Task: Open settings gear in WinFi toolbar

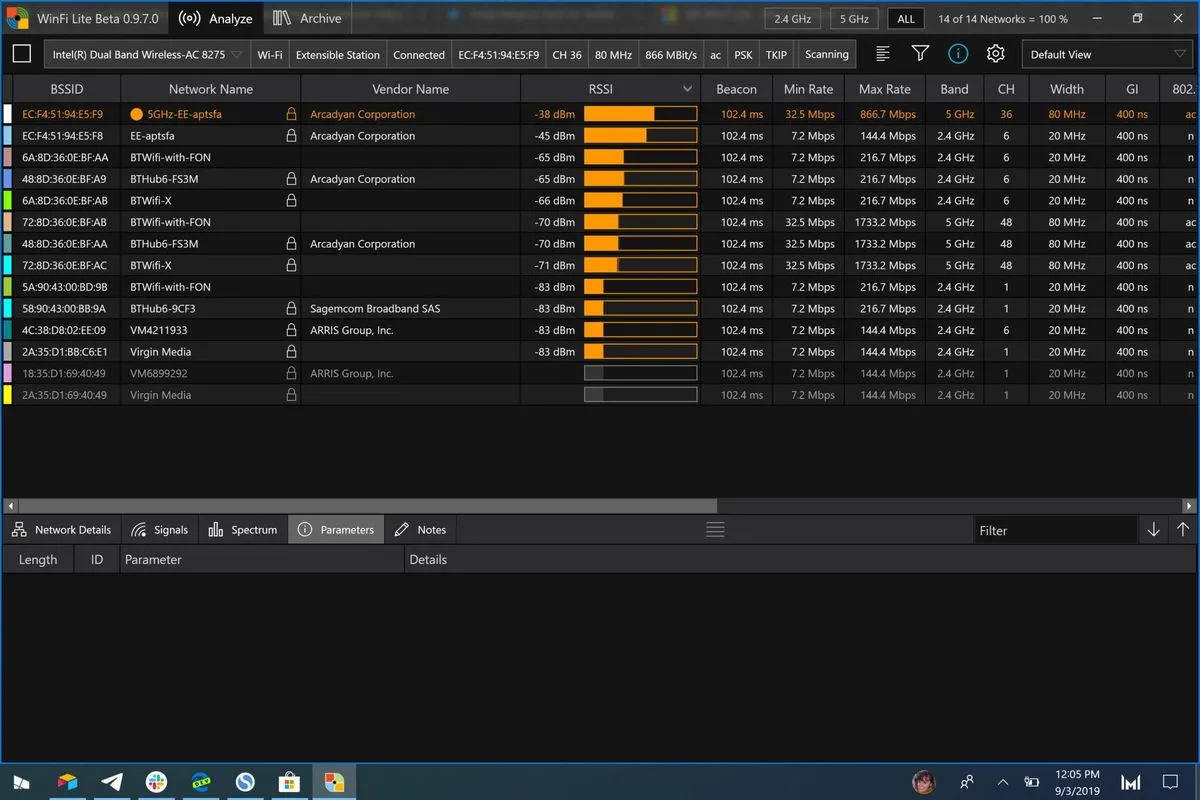Action: 995,54
